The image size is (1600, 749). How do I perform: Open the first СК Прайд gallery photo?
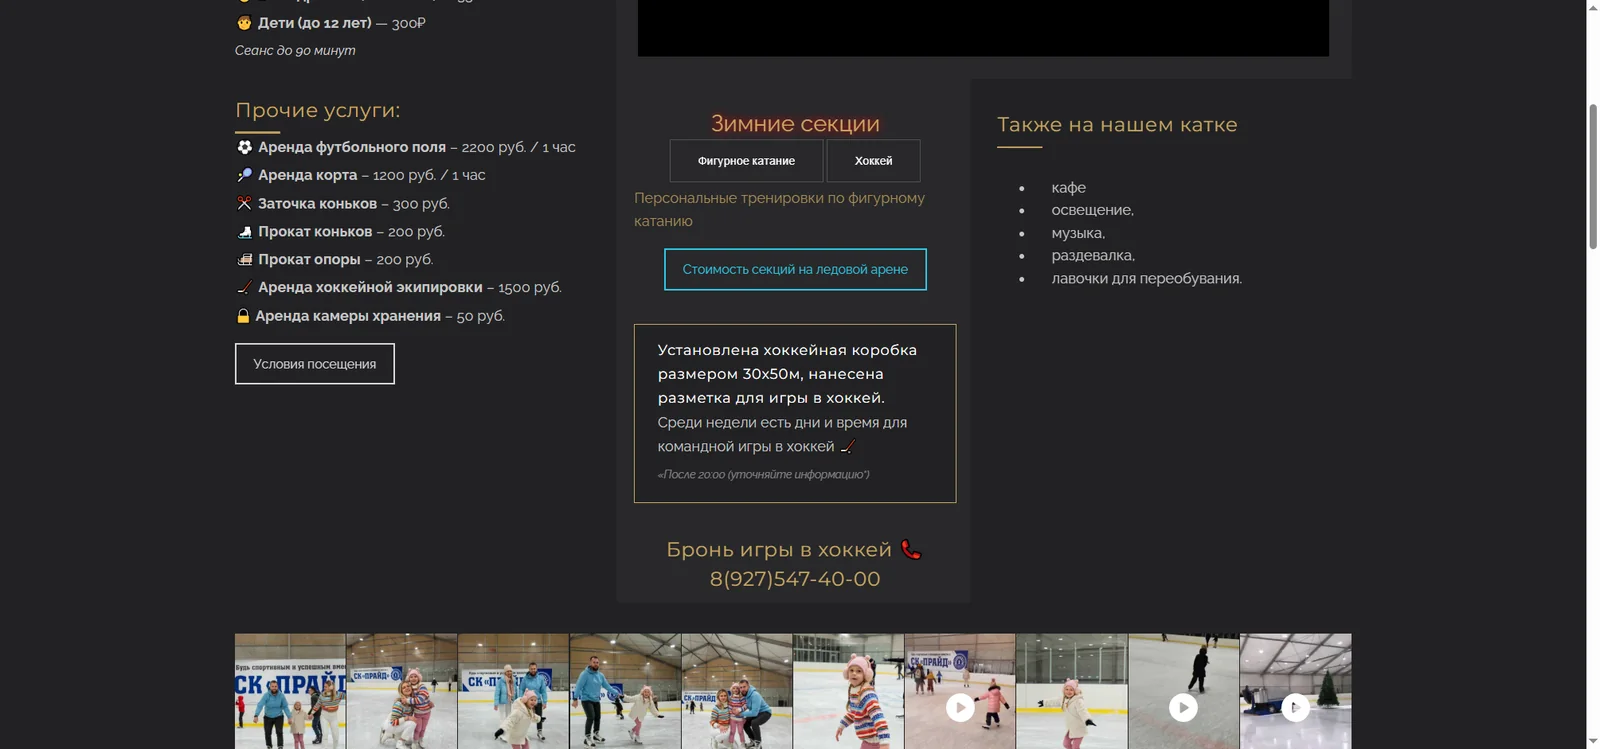[x=290, y=691]
